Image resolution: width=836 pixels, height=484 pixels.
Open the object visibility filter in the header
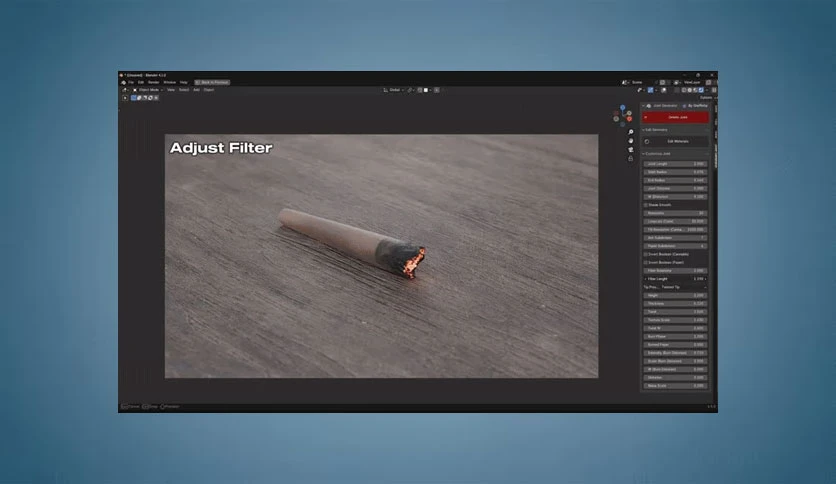point(640,90)
